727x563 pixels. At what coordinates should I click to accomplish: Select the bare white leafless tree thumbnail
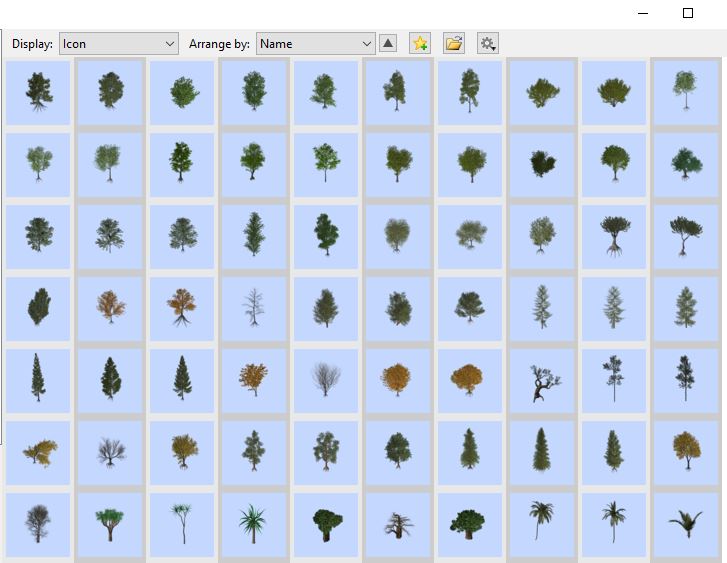[254, 309]
